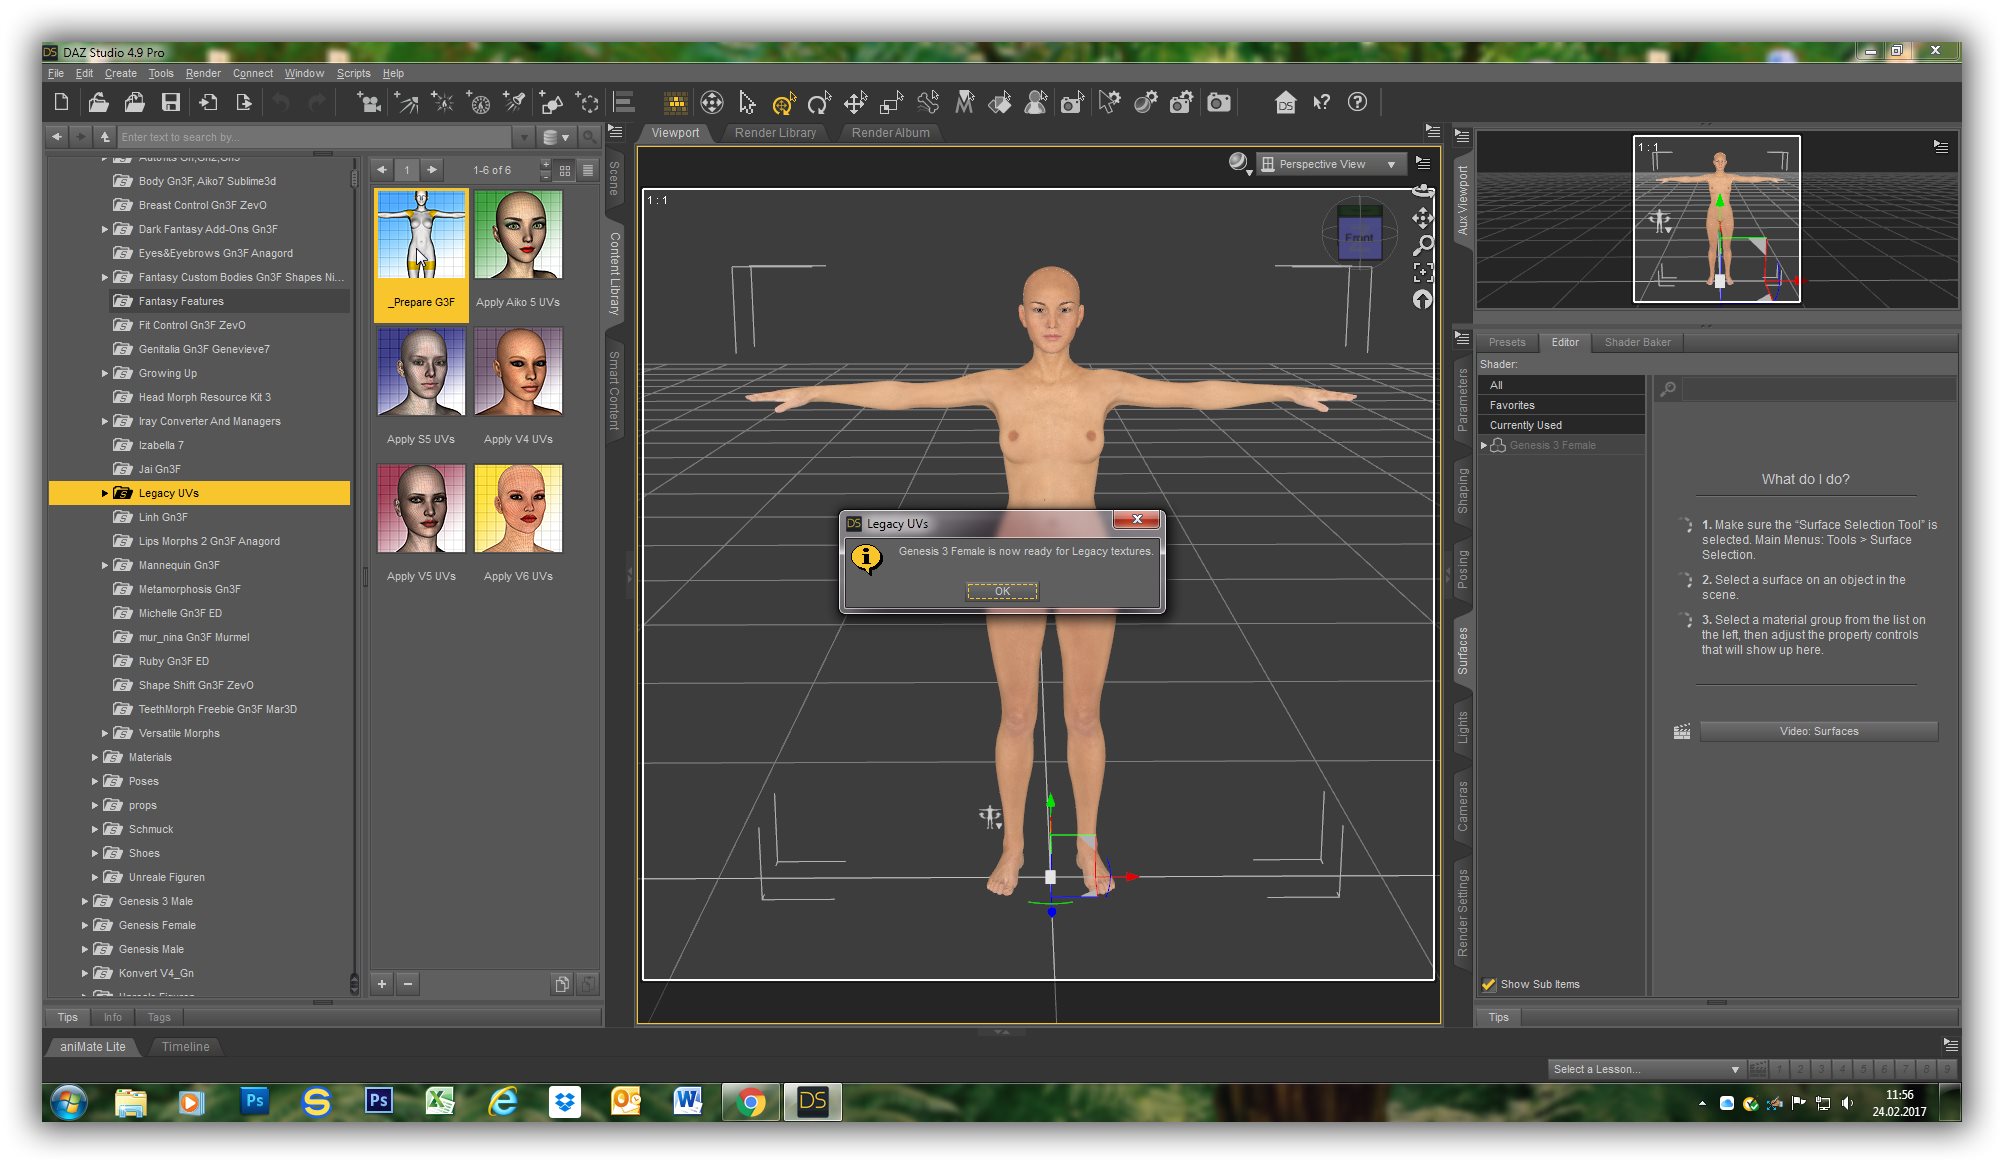Expand the Legacy UVs folder
This screenshot has height=1164, width=2004.
[105, 493]
